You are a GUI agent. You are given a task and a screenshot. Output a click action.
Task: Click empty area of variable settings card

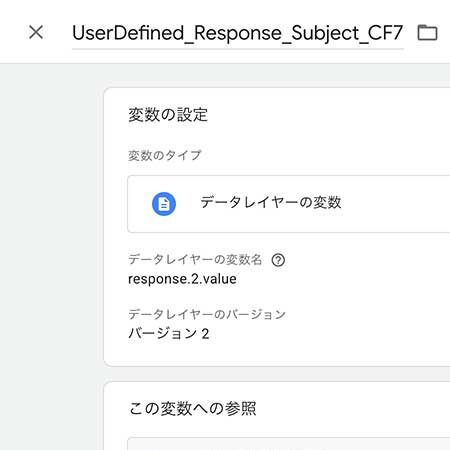click(x=350, y=300)
